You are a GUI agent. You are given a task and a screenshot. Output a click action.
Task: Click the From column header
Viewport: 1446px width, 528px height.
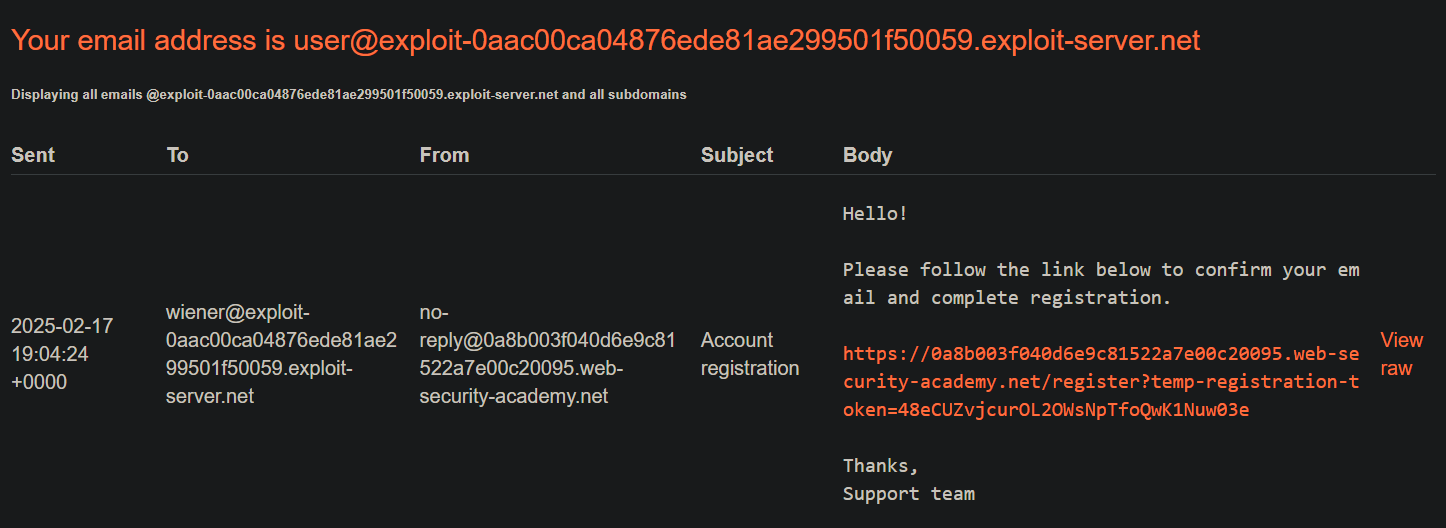tap(444, 155)
